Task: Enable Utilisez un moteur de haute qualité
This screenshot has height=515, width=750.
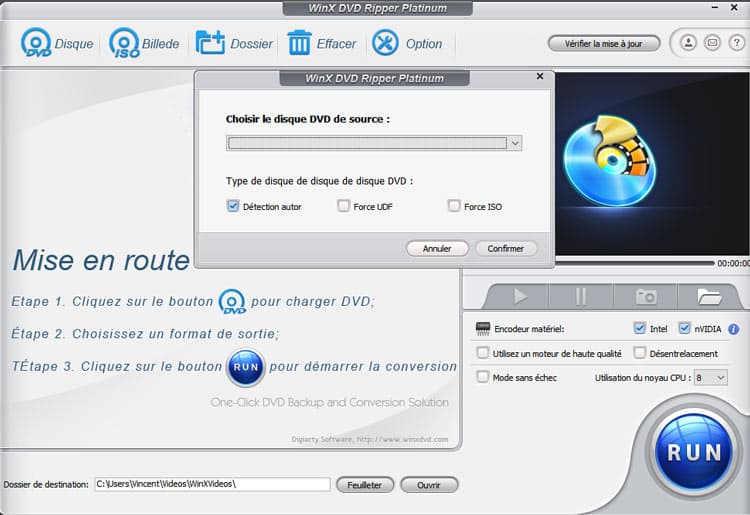Action: tap(483, 353)
